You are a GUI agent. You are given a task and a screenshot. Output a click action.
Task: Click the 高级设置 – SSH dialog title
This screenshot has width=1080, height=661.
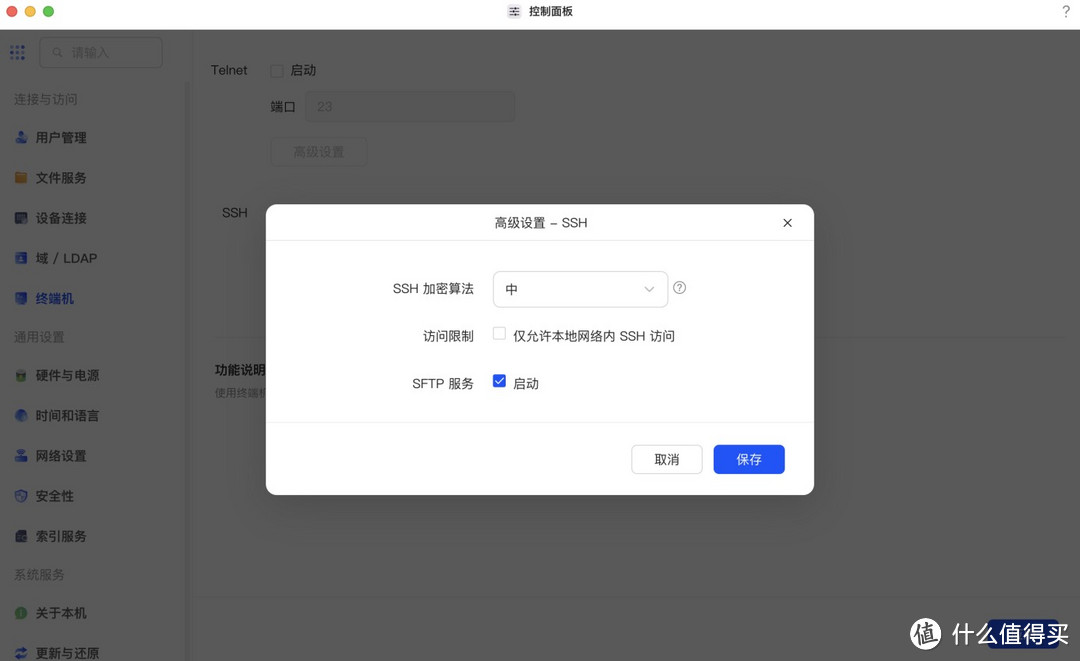coord(541,222)
